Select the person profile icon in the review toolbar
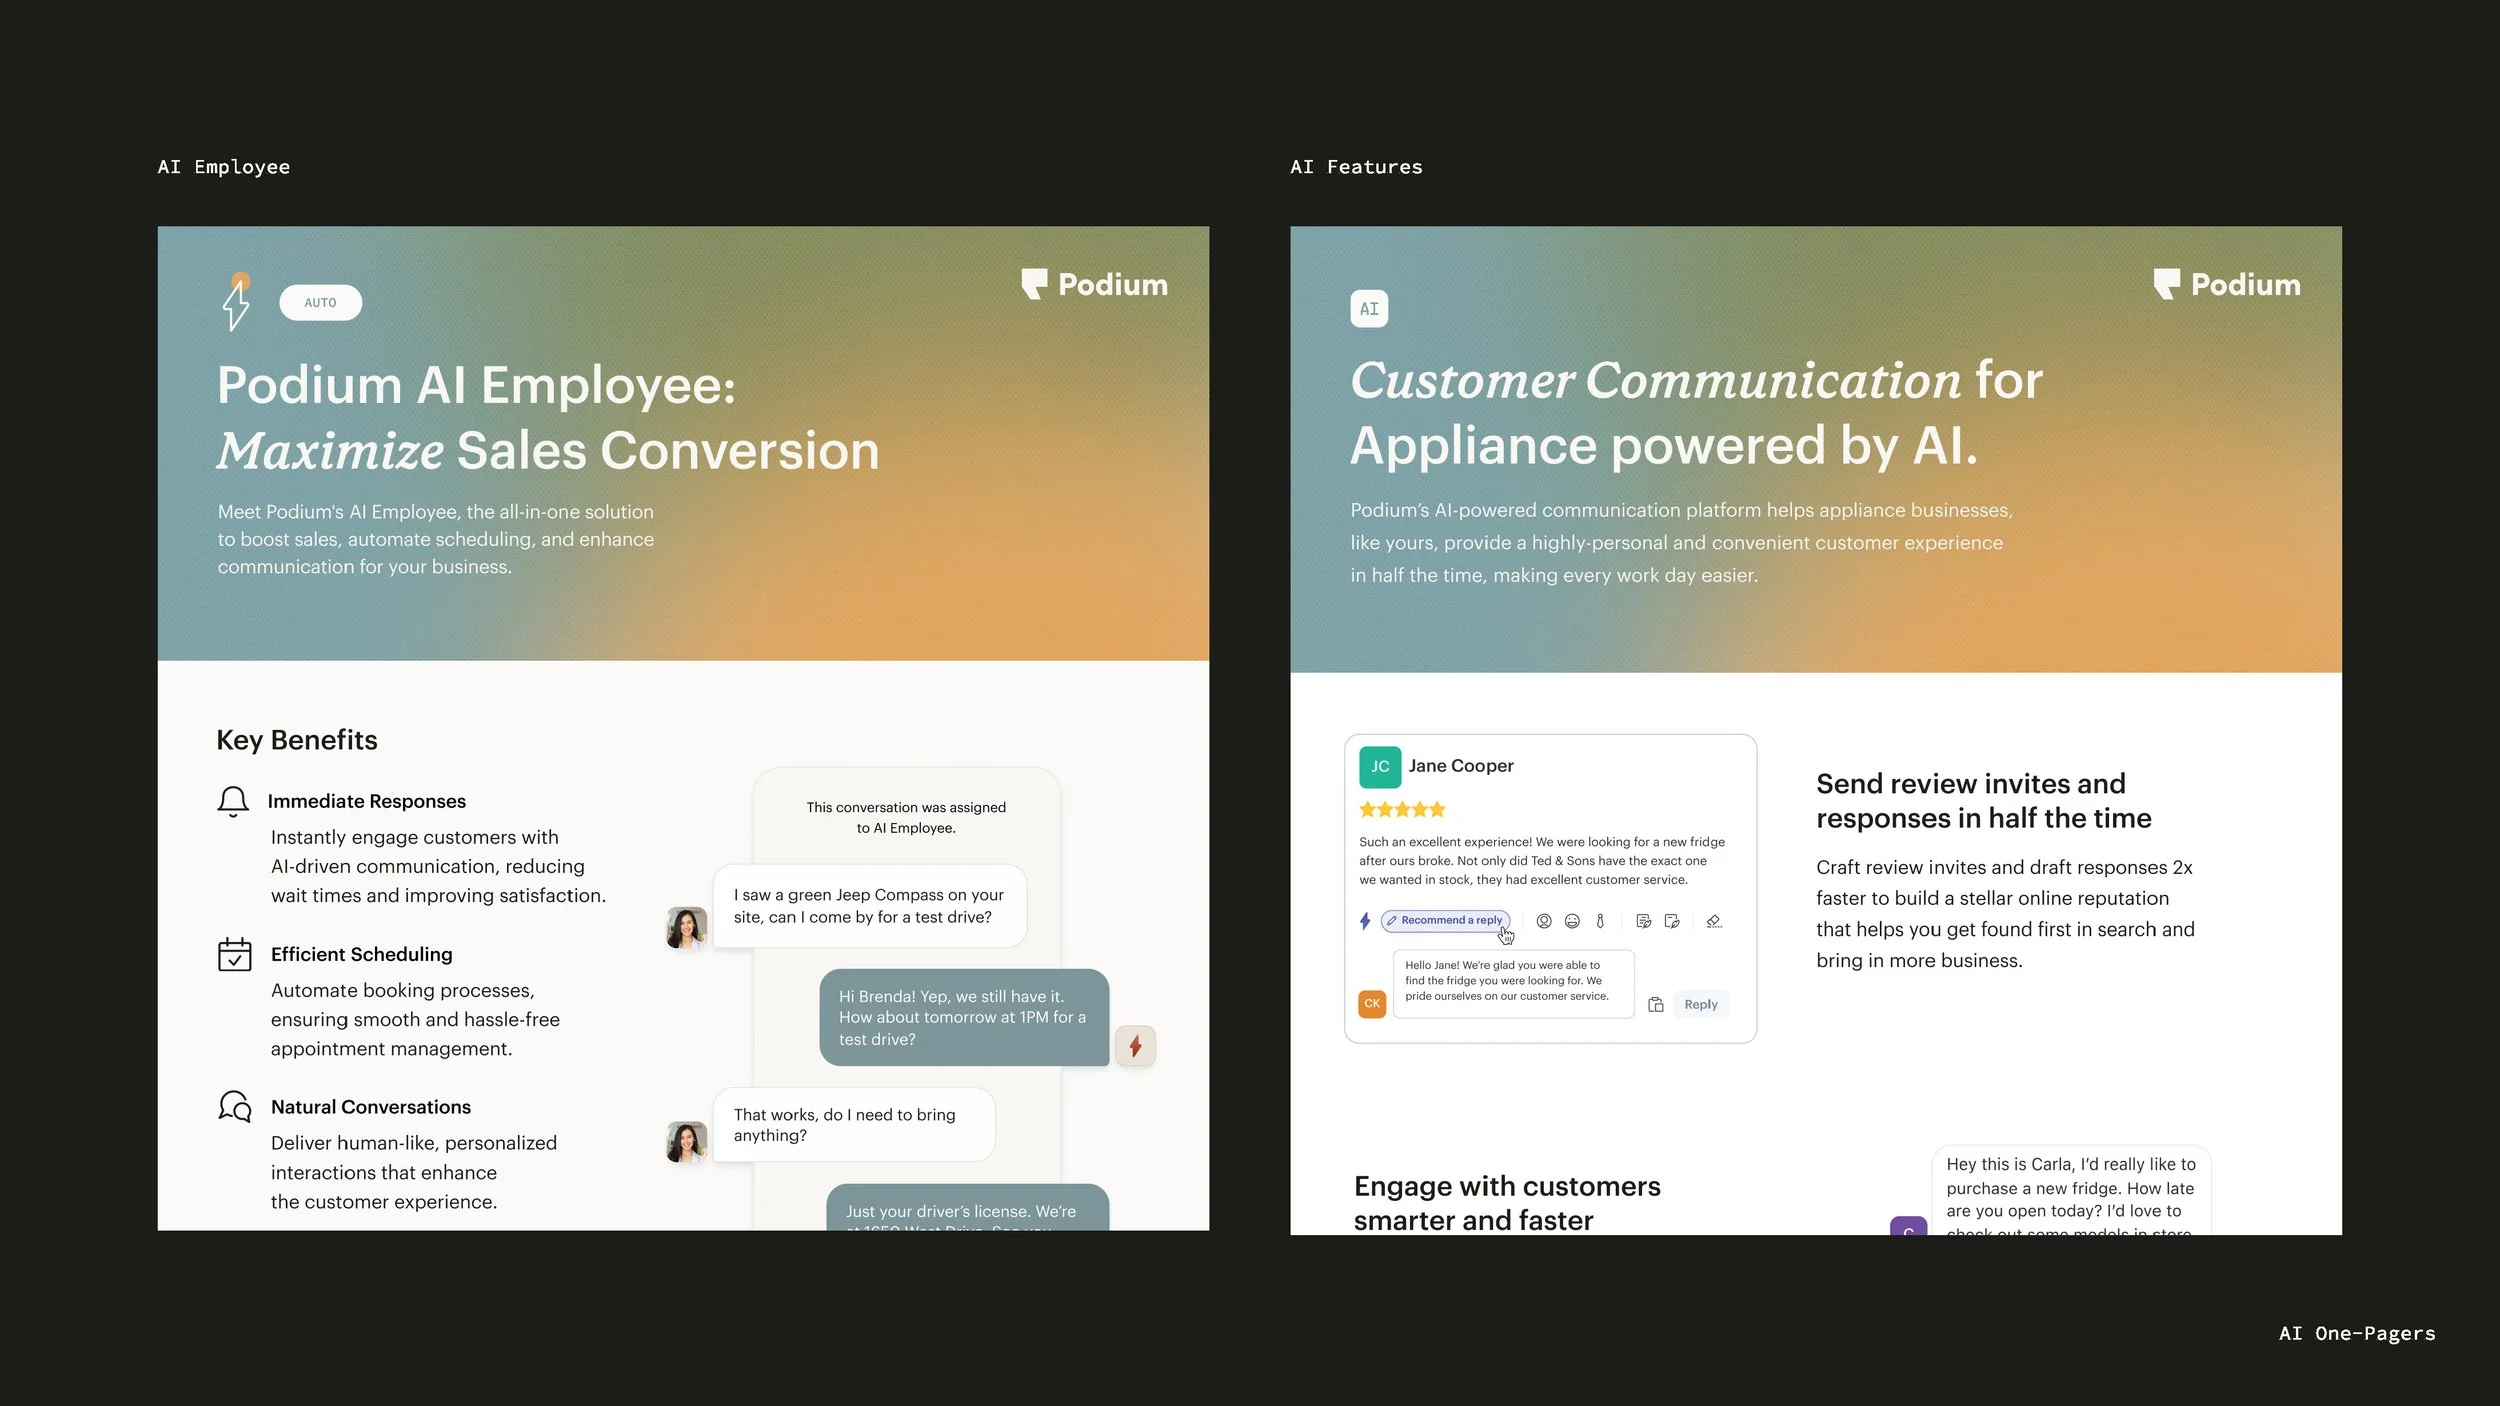 click(1544, 921)
